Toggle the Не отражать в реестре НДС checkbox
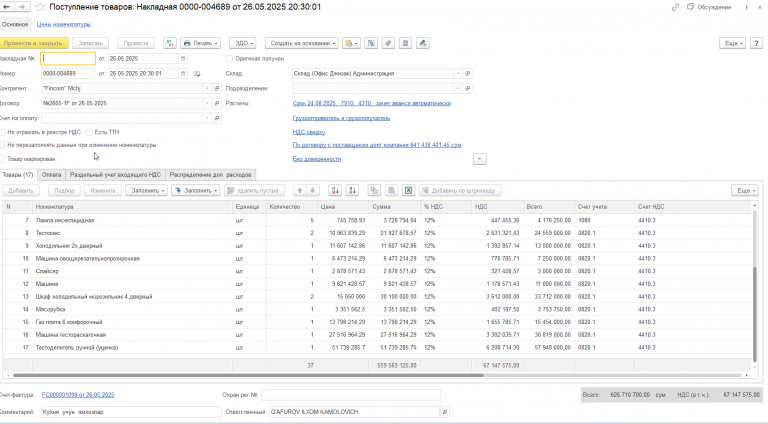Image resolution: width=768 pixels, height=424 pixels. click(x=2, y=132)
